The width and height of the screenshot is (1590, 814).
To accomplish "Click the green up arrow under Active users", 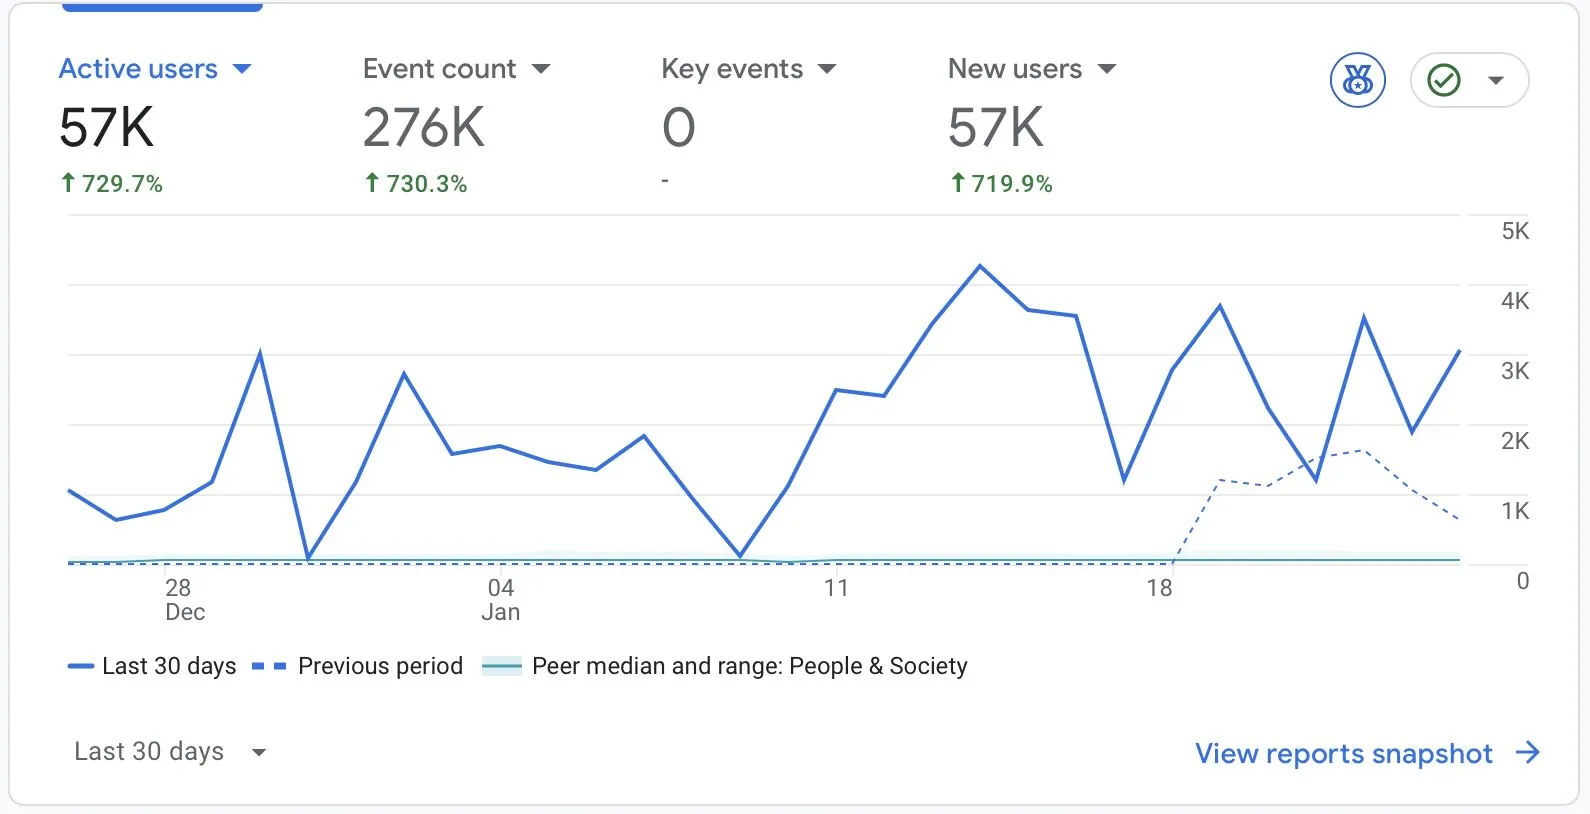I will [68, 182].
